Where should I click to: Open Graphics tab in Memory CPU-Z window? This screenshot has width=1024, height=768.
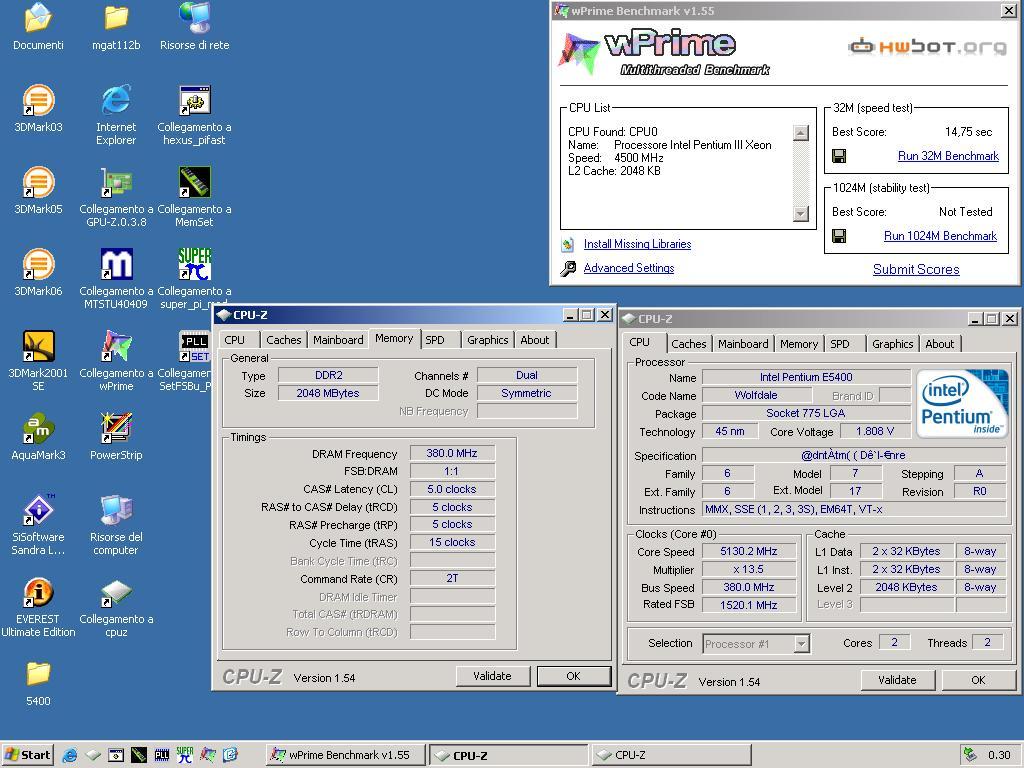tap(487, 340)
